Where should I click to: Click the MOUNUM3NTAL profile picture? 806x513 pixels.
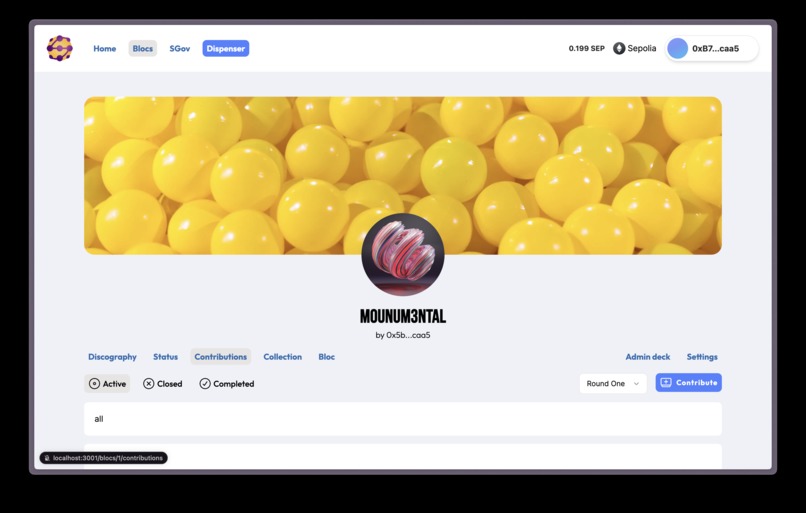[403, 254]
